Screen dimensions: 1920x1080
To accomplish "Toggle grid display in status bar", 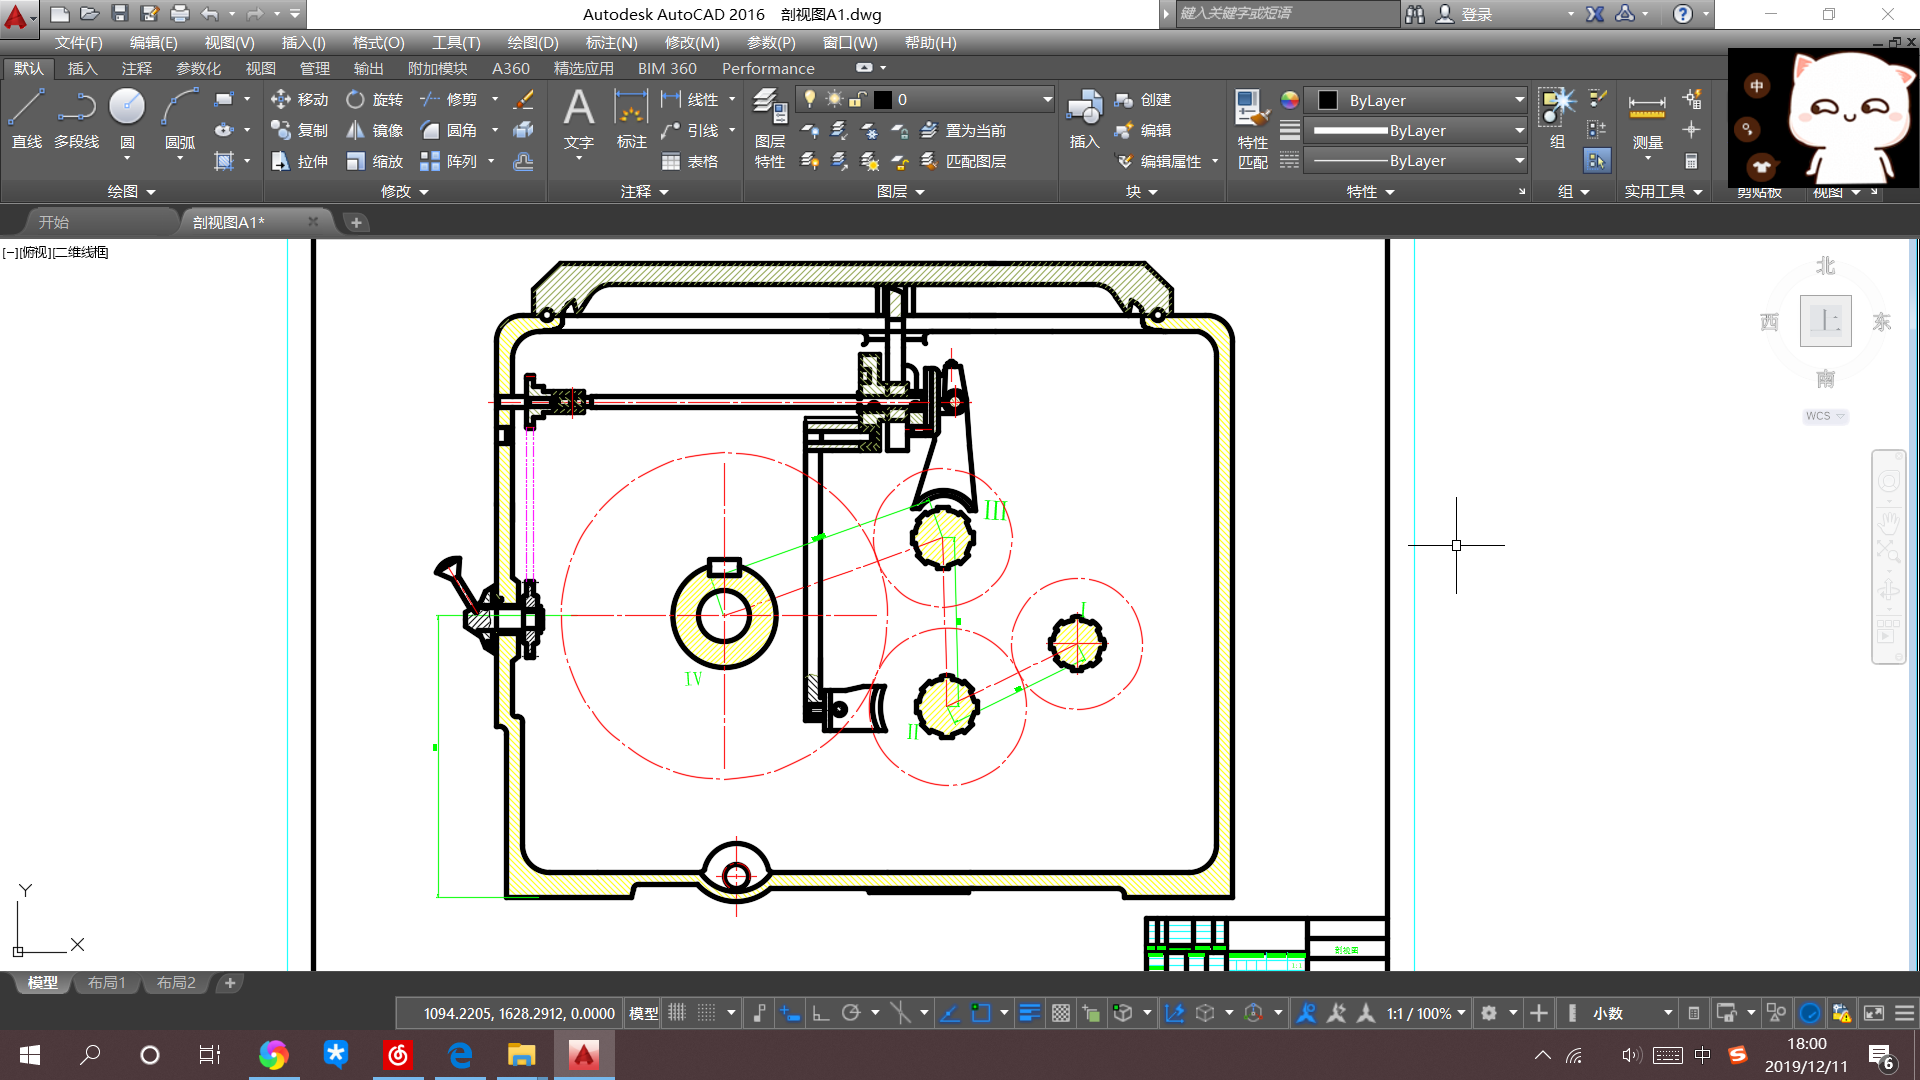I will [677, 1013].
